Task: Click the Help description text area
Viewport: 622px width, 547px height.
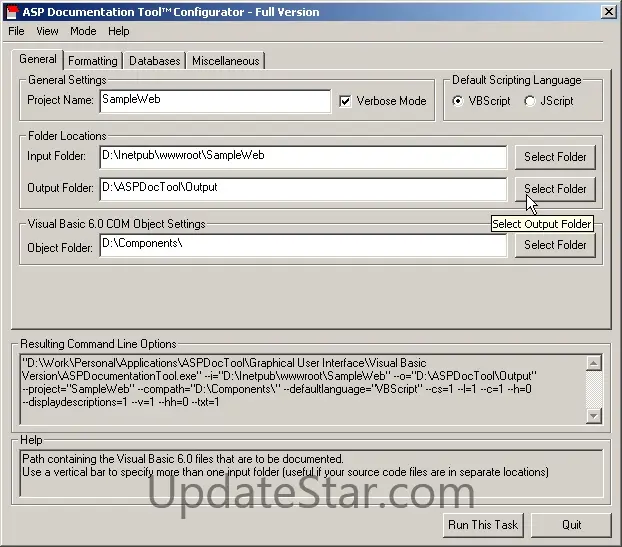Action: [311, 473]
